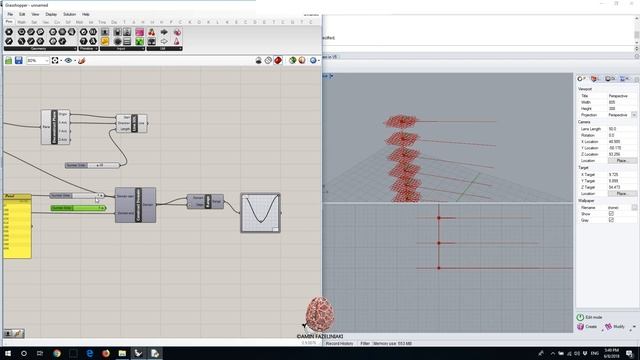
Task: Click the slider wired to Line SDL Length
Action: tap(92, 165)
